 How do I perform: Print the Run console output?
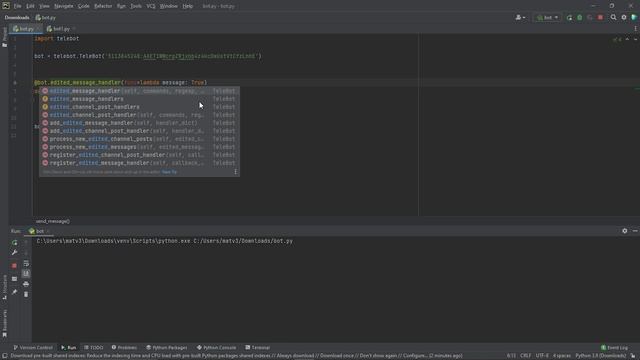pyautogui.click(x=26, y=284)
